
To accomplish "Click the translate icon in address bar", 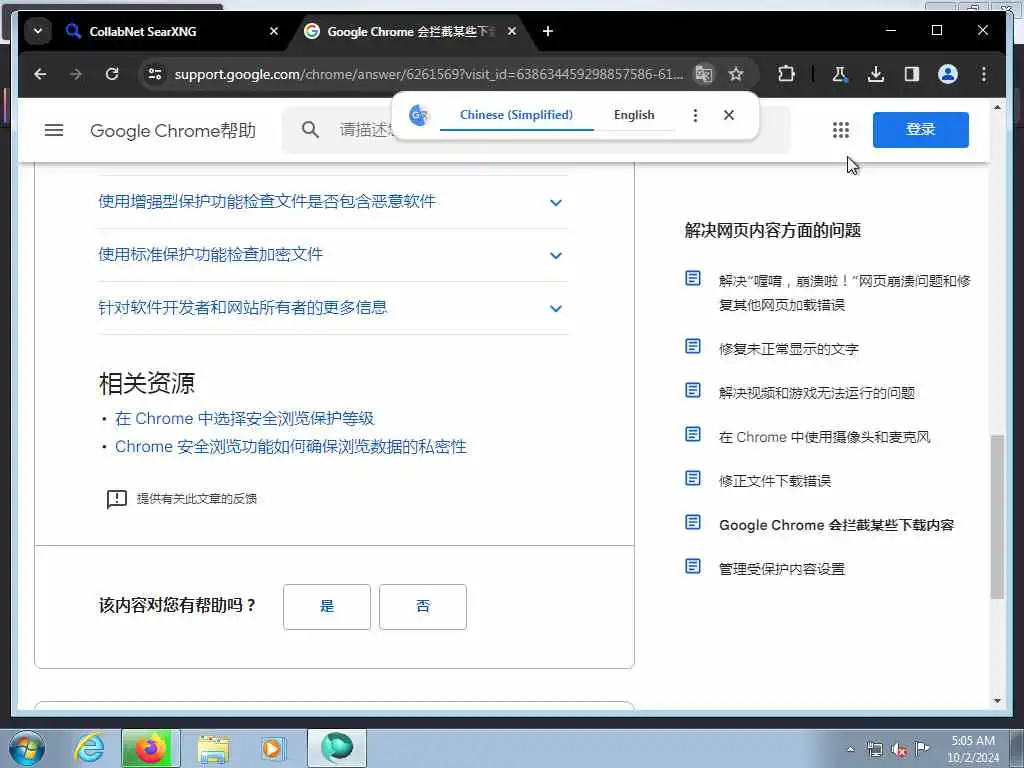I will [703, 74].
